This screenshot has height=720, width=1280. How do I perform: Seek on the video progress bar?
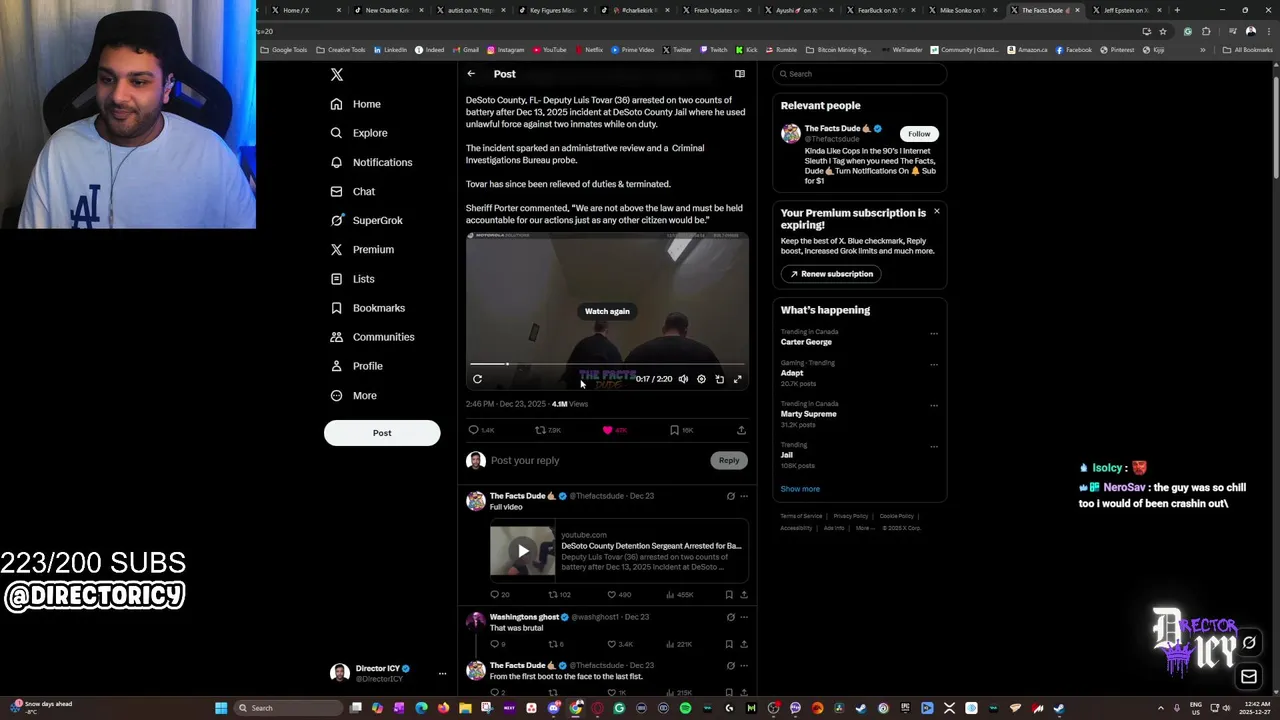point(607,364)
